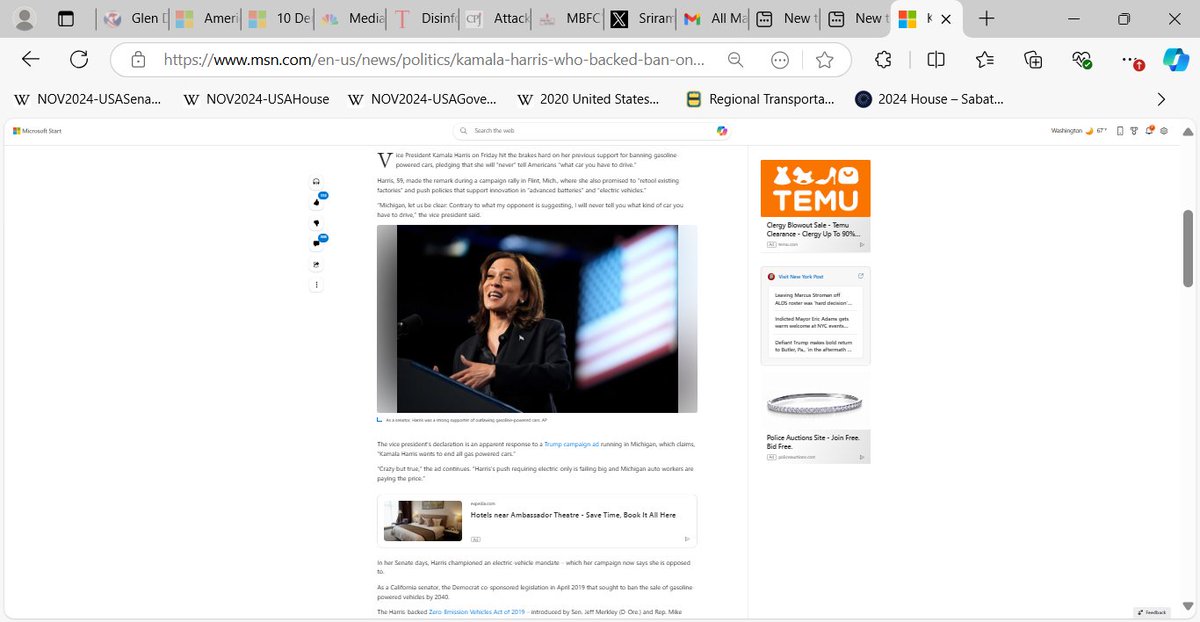
Task: Open Hotels near Ambassador Theatre ad
Action: pos(537,520)
